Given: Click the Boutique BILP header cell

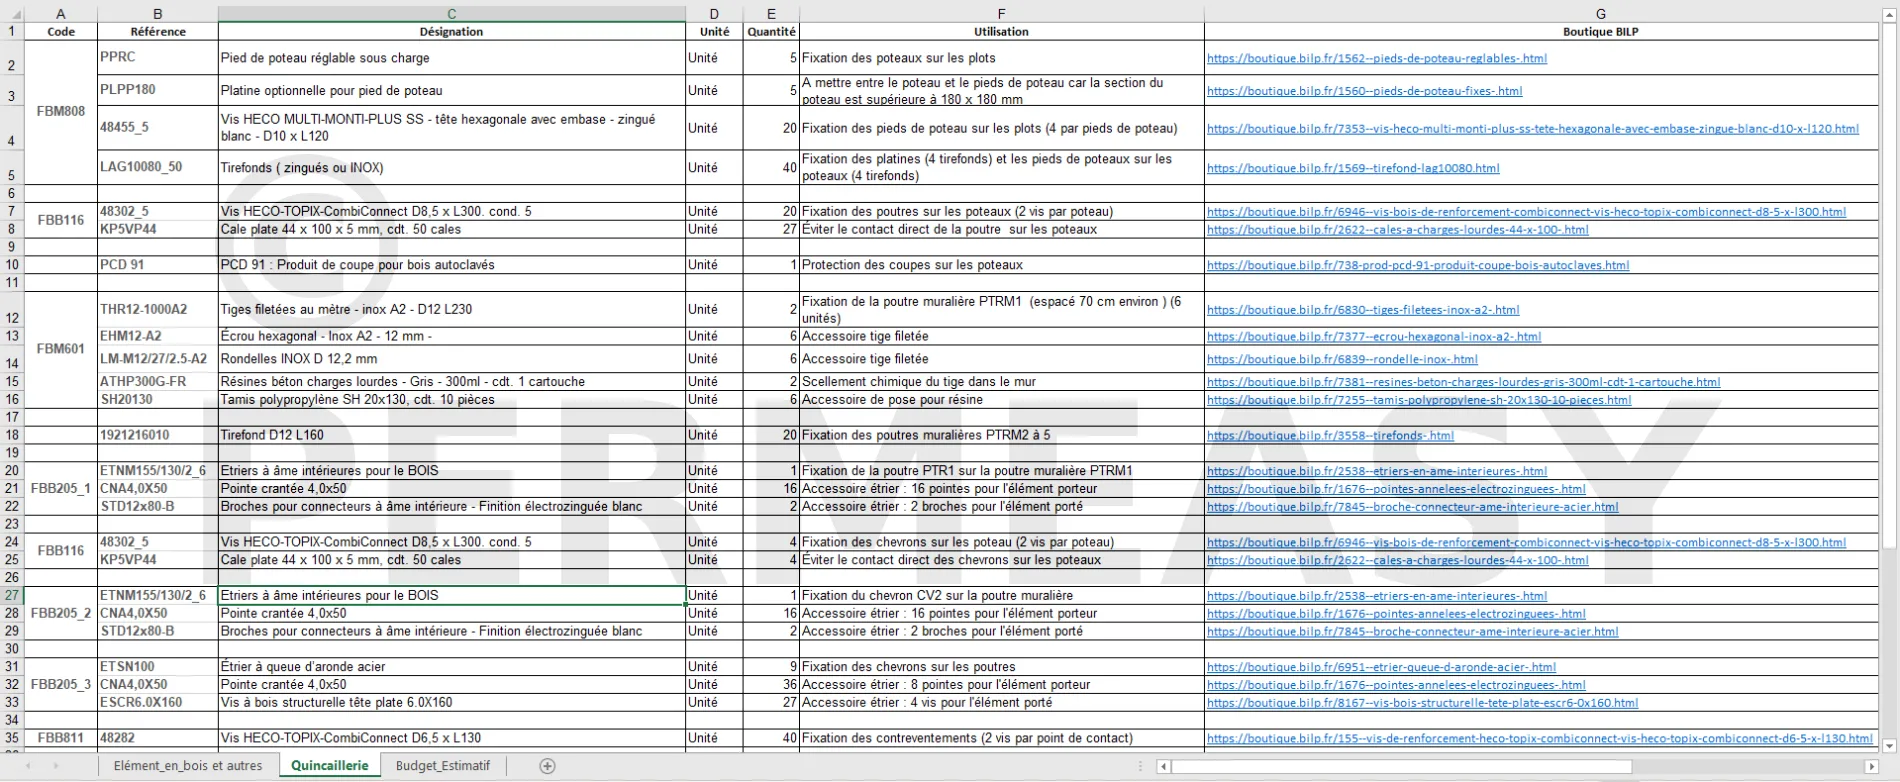Looking at the screenshot, I should (1541, 31).
